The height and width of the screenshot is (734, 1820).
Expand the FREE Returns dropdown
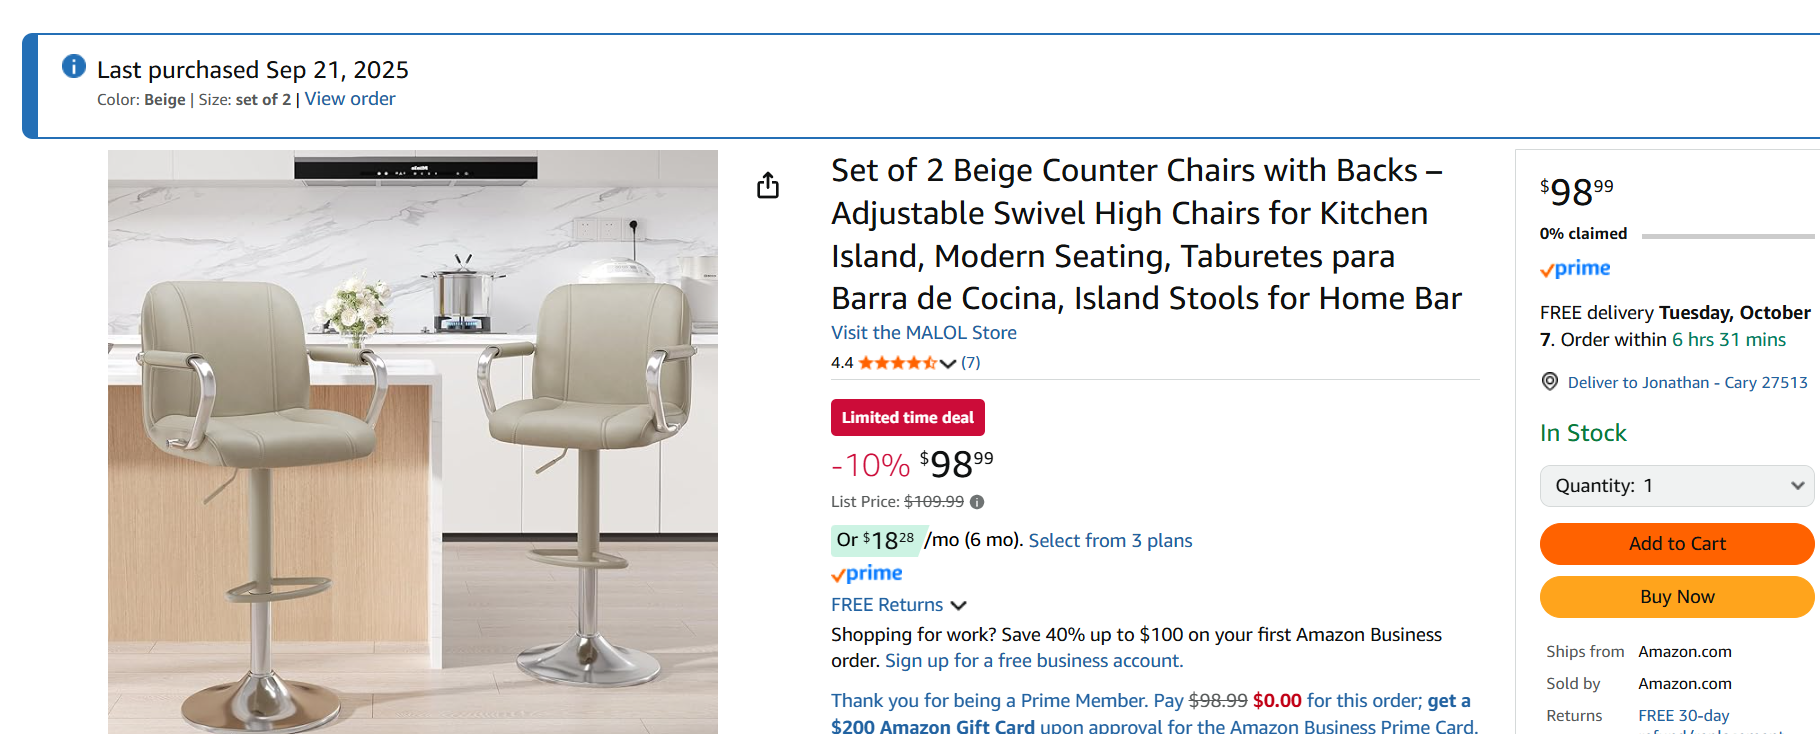(958, 605)
